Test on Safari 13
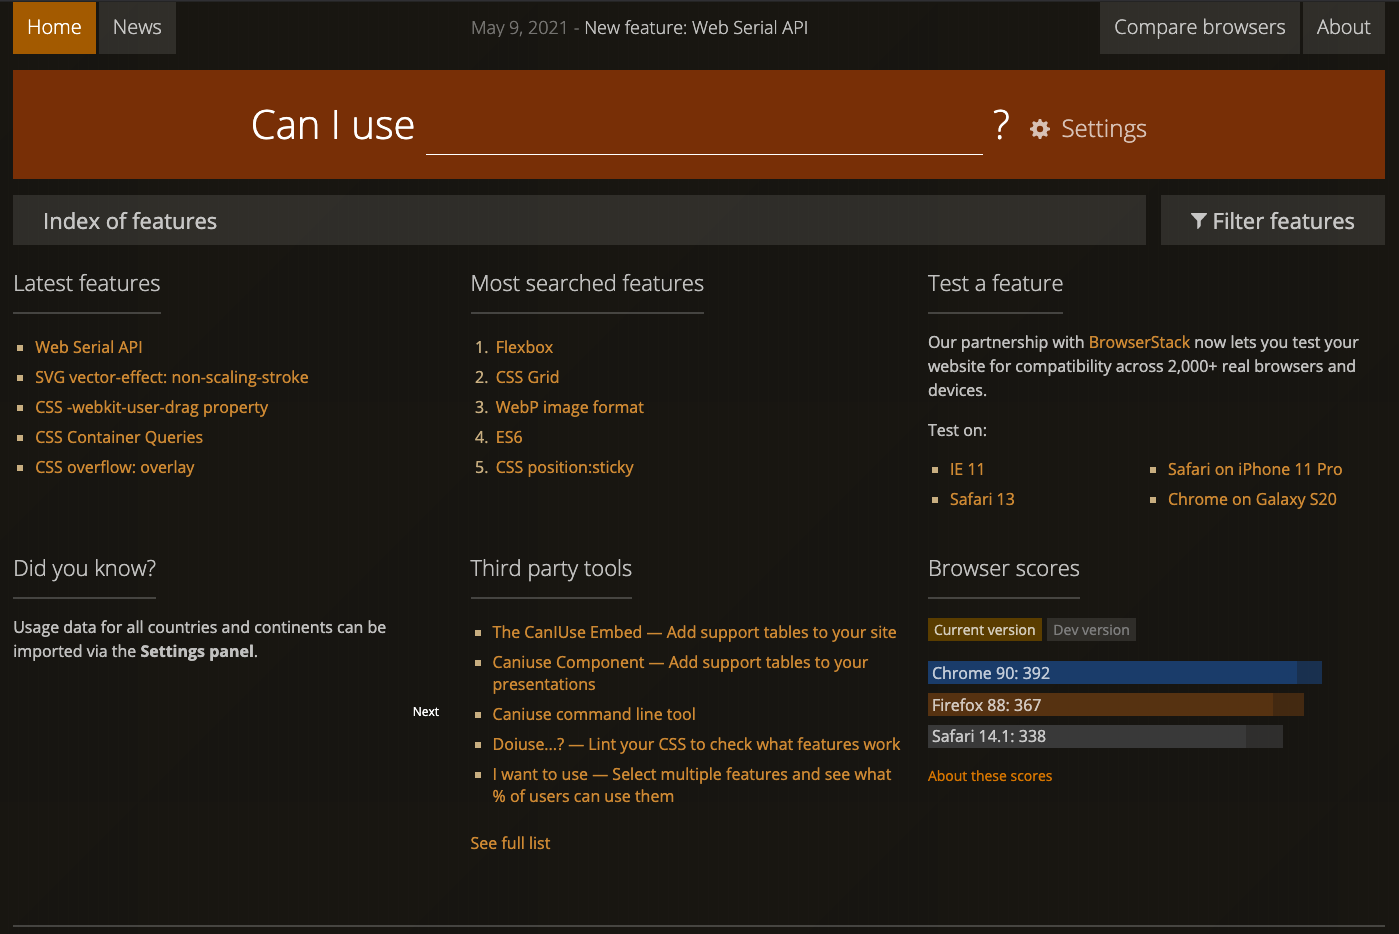Image resolution: width=1399 pixels, height=934 pixels. pyautogui.click(x=982, y=499)
